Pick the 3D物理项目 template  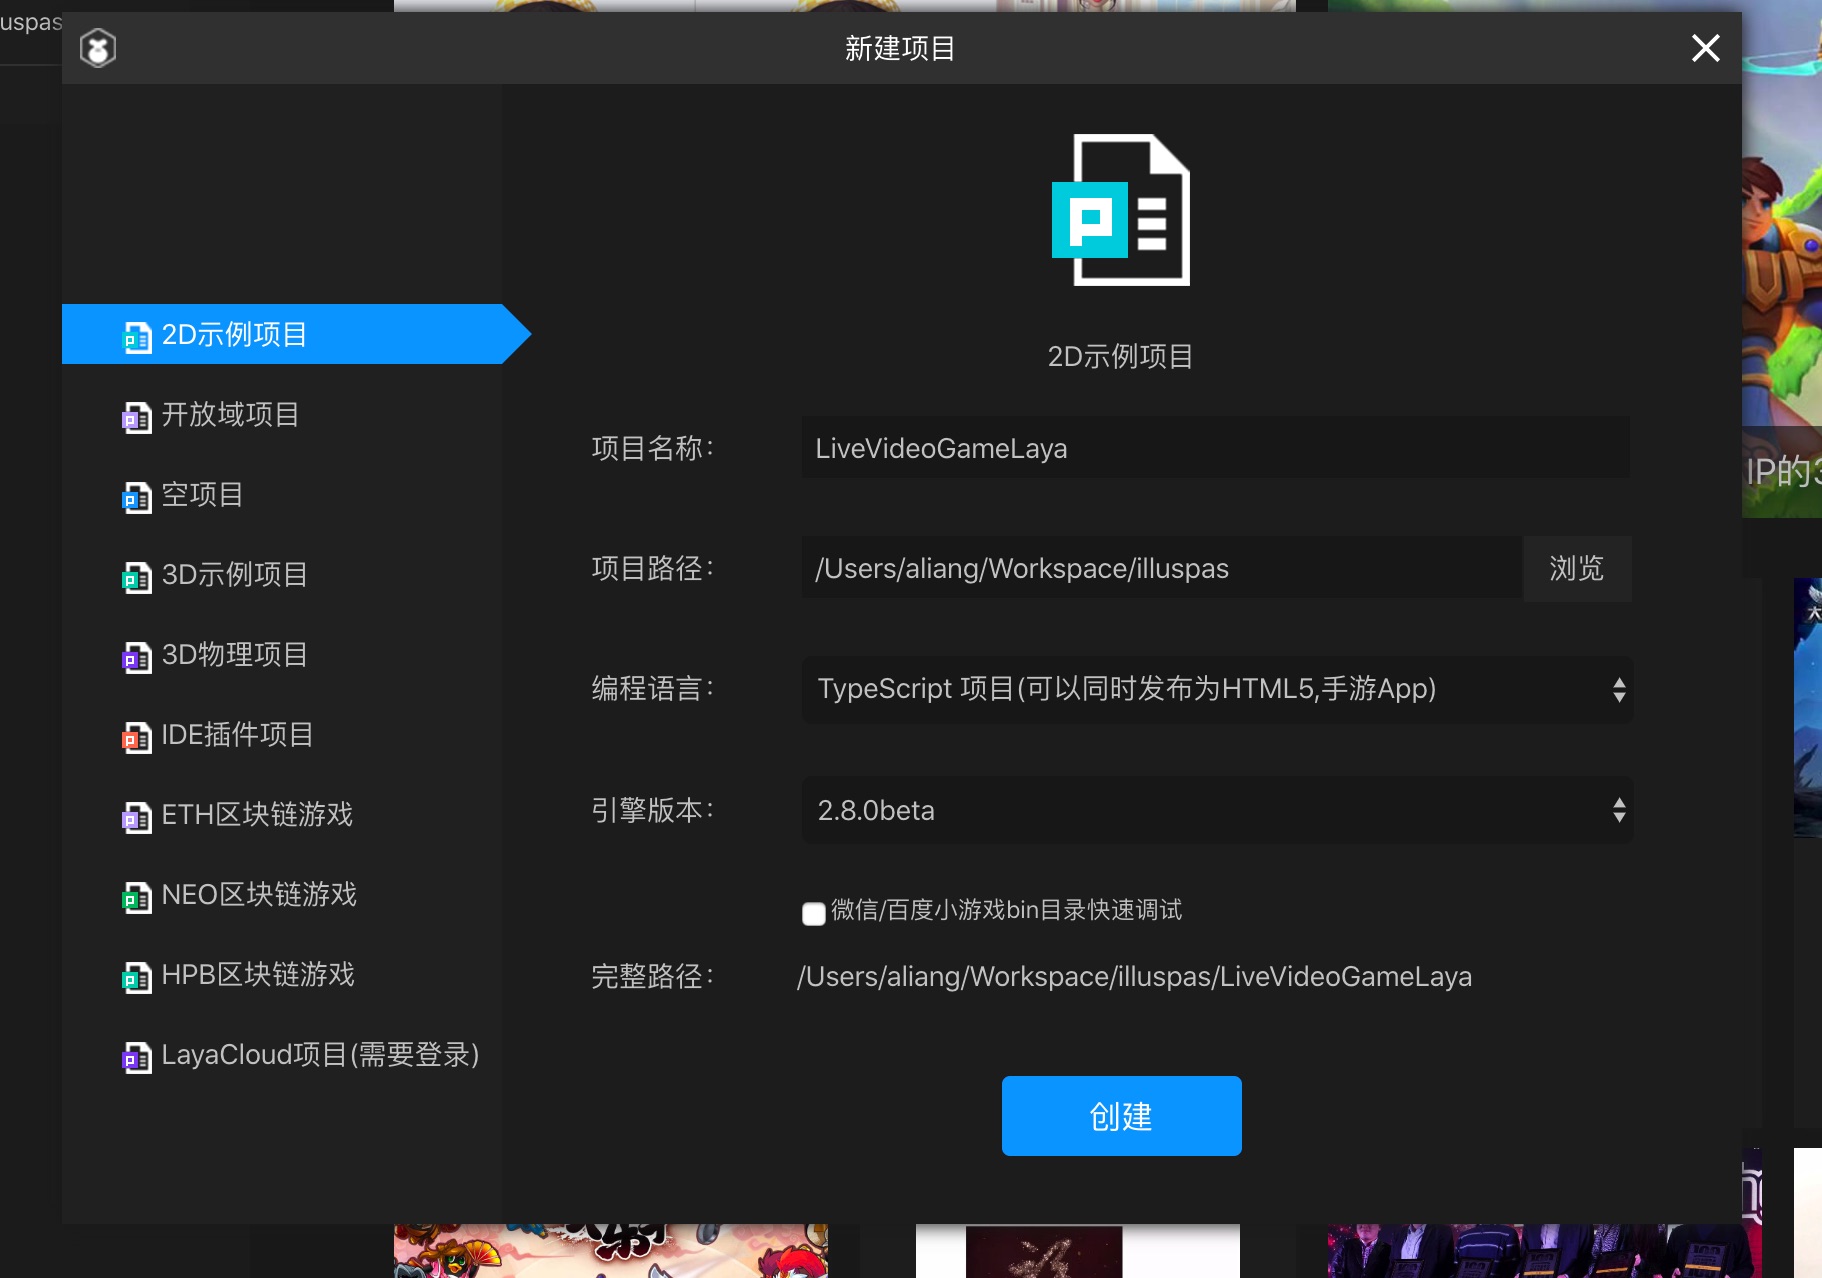[x=282, y=654]
